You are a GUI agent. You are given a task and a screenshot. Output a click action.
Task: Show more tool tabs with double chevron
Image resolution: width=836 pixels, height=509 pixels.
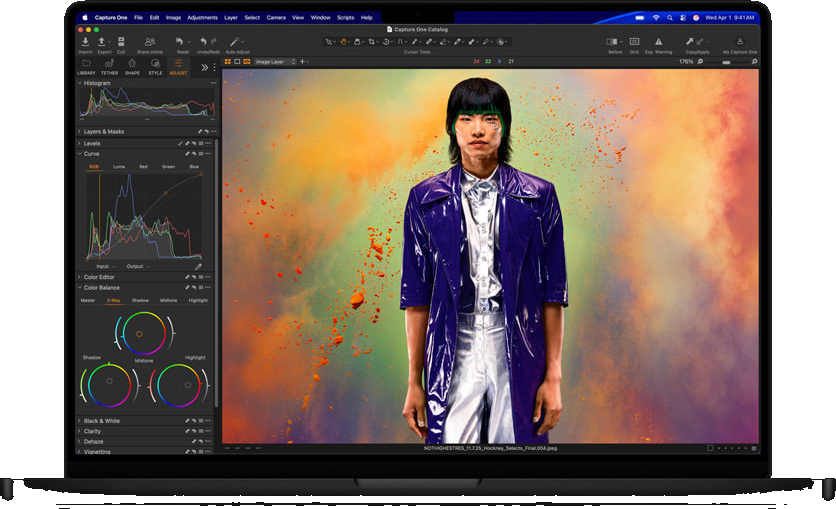coord(204,68)
